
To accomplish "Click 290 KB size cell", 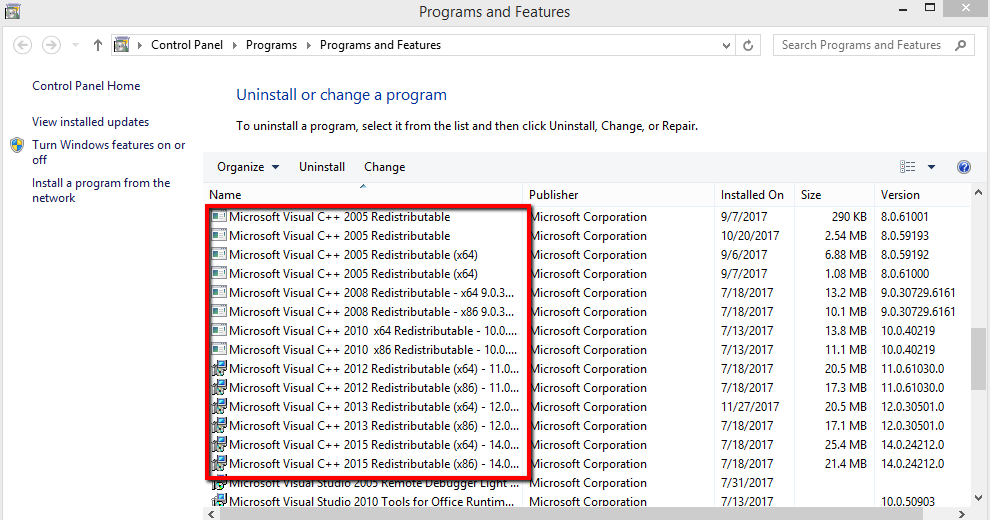I will point(849,216).
